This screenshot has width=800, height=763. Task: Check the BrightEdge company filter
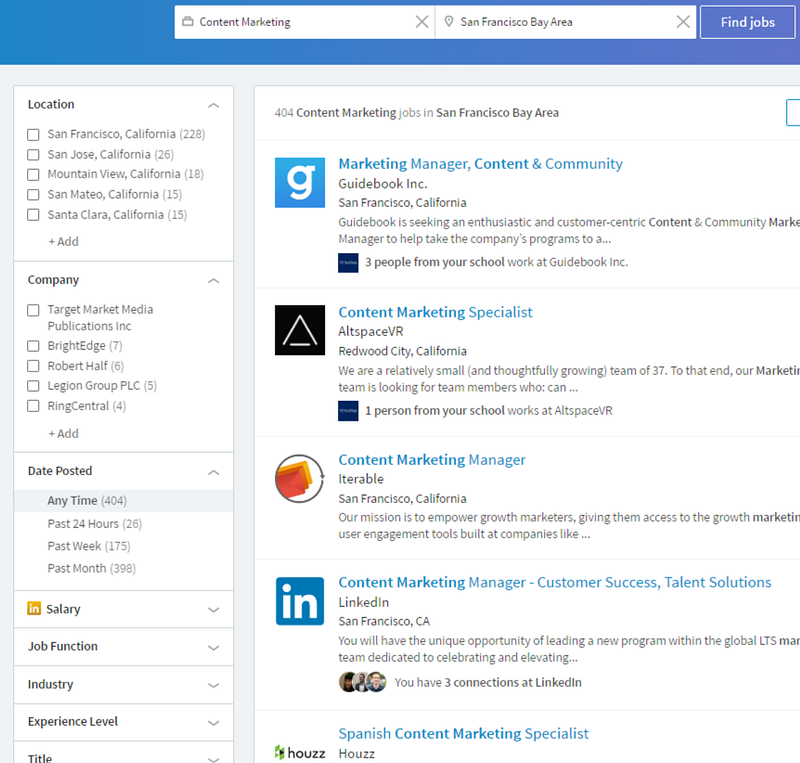(x=33, y=346)
